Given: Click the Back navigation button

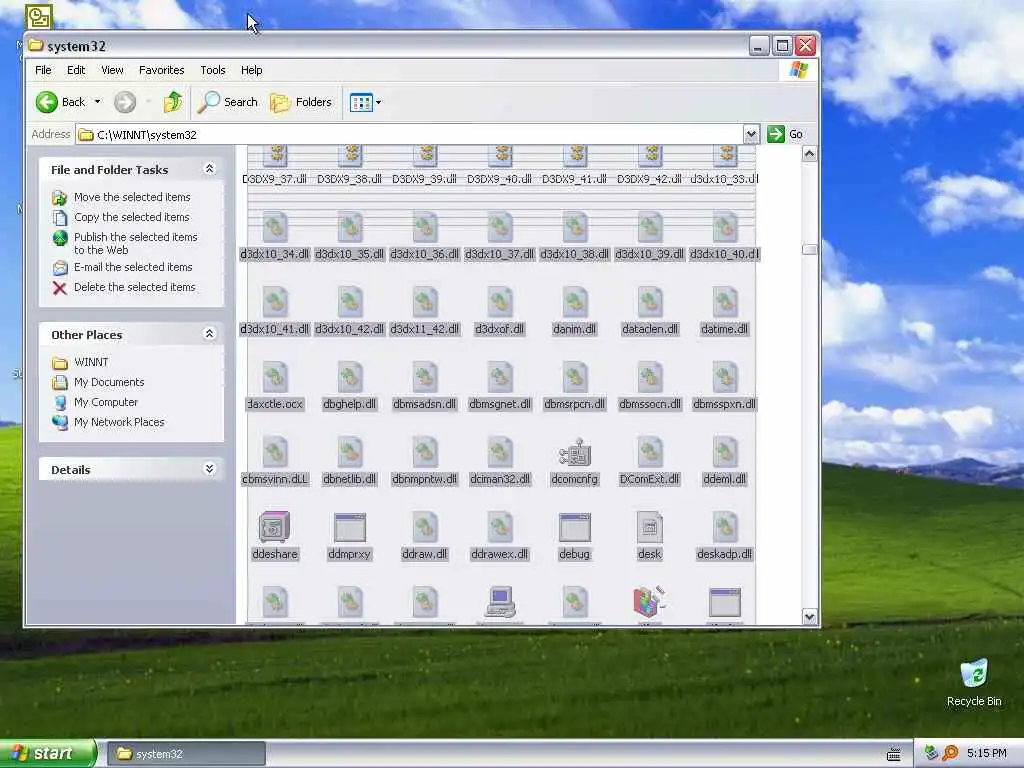Looking at the screenshot, I should 60,102.
